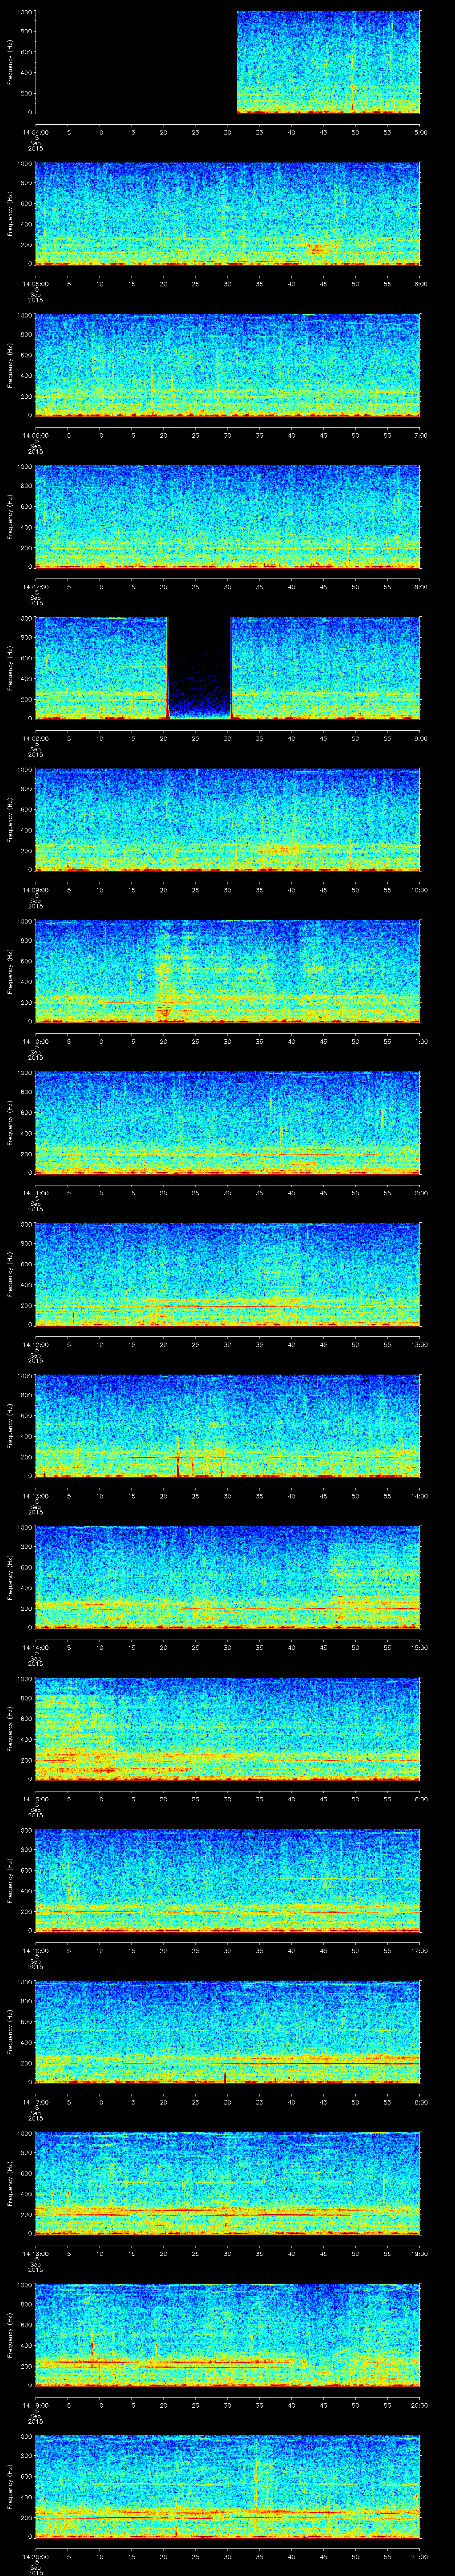
Task: Click the 14:07:00 time axis label
Action: pos(35,587)
